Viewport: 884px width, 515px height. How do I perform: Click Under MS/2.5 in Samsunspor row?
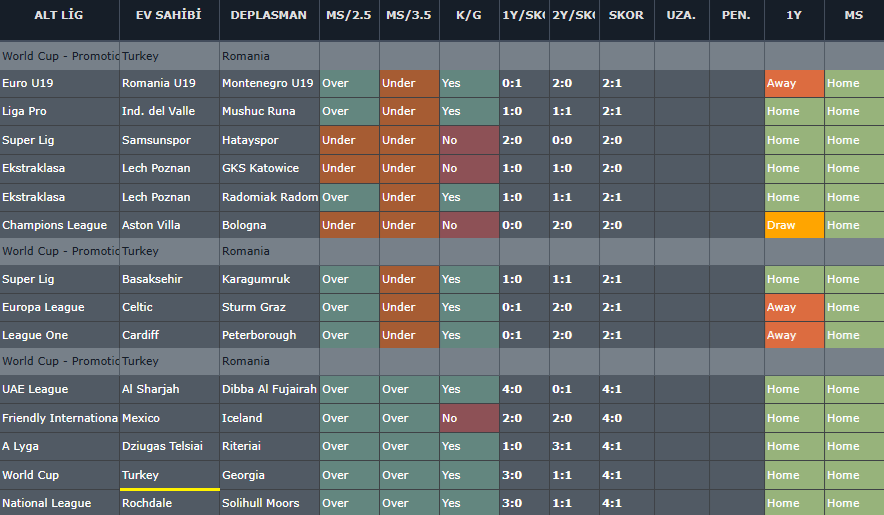pos(349,140)
